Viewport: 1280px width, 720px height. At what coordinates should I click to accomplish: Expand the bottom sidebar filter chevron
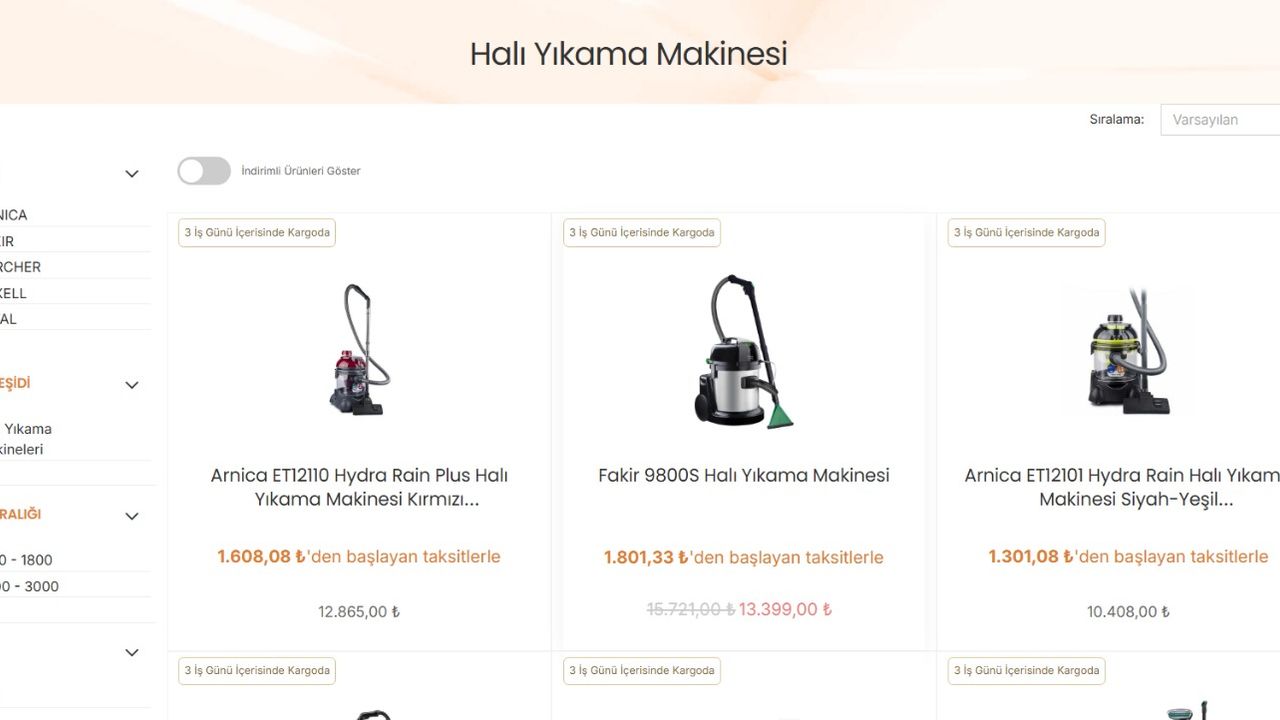(131, 653)
